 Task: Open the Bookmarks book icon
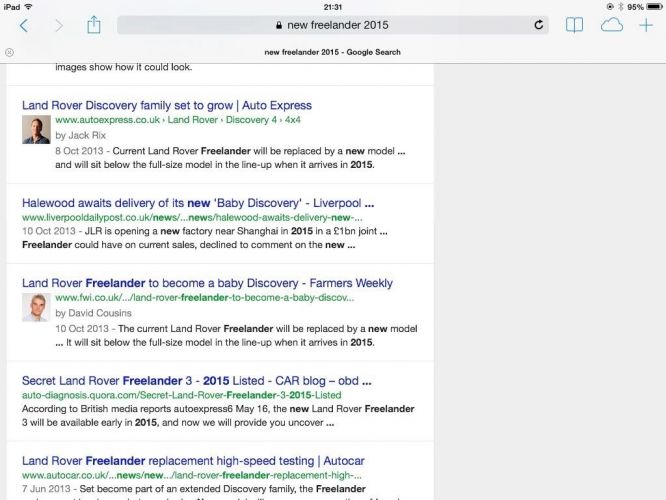tap(574, 25)
